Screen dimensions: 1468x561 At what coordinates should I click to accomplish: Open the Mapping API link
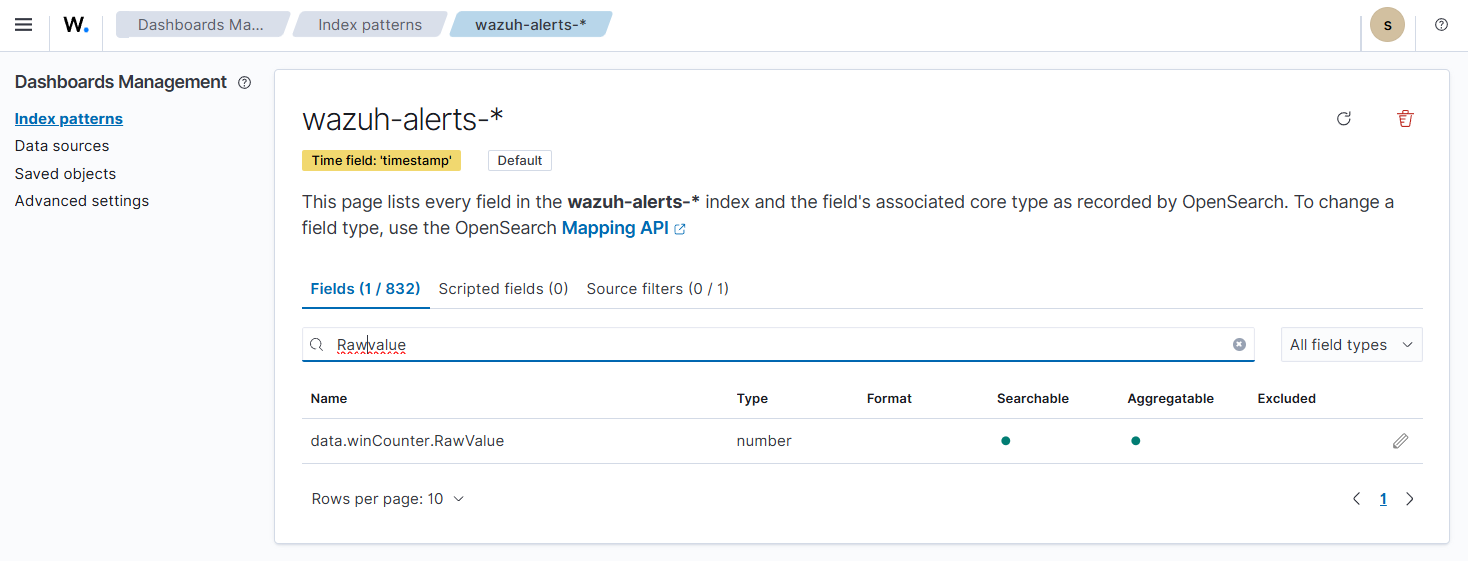(x=624, y=228)
